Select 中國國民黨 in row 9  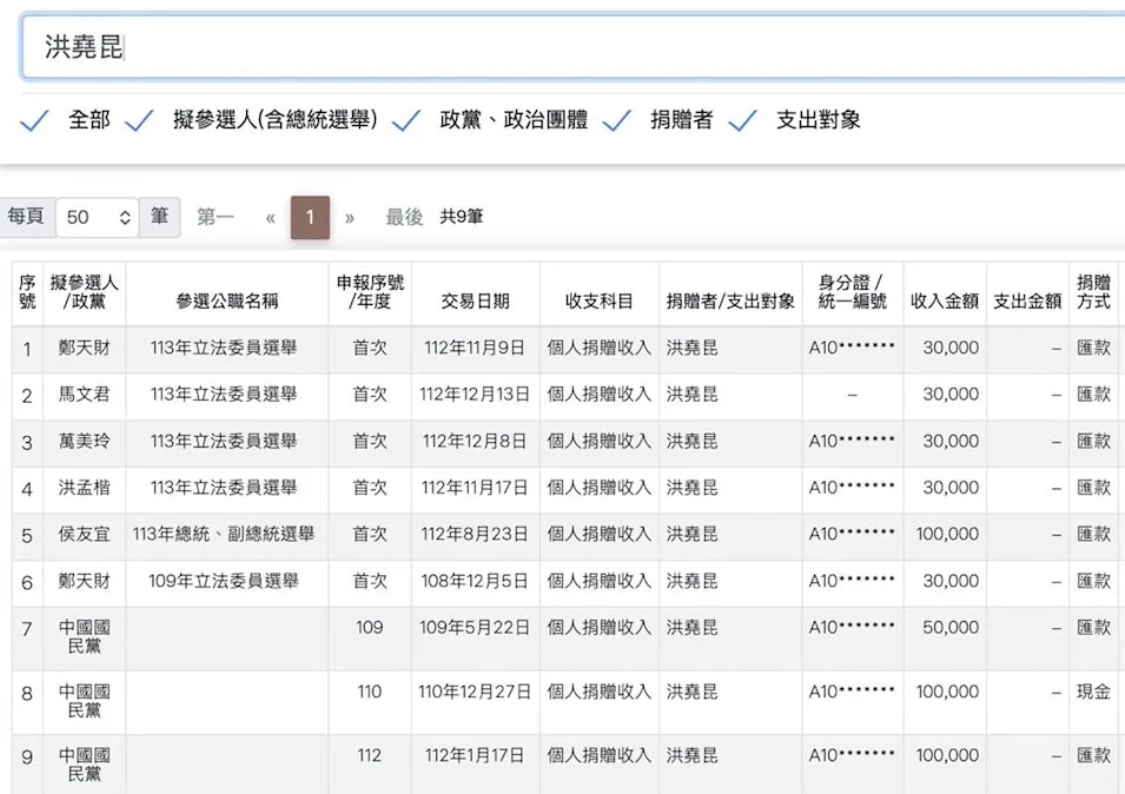coord(84,765)
